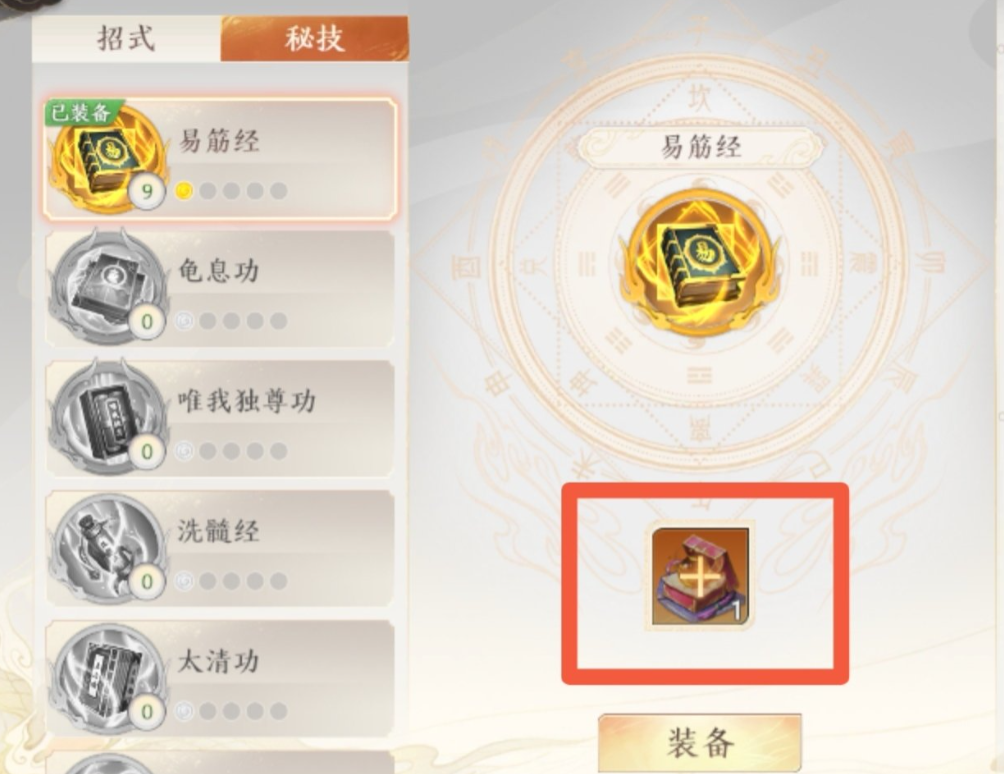
Task: Select the 太清功 list entry
Action: (x=220, y=678)
